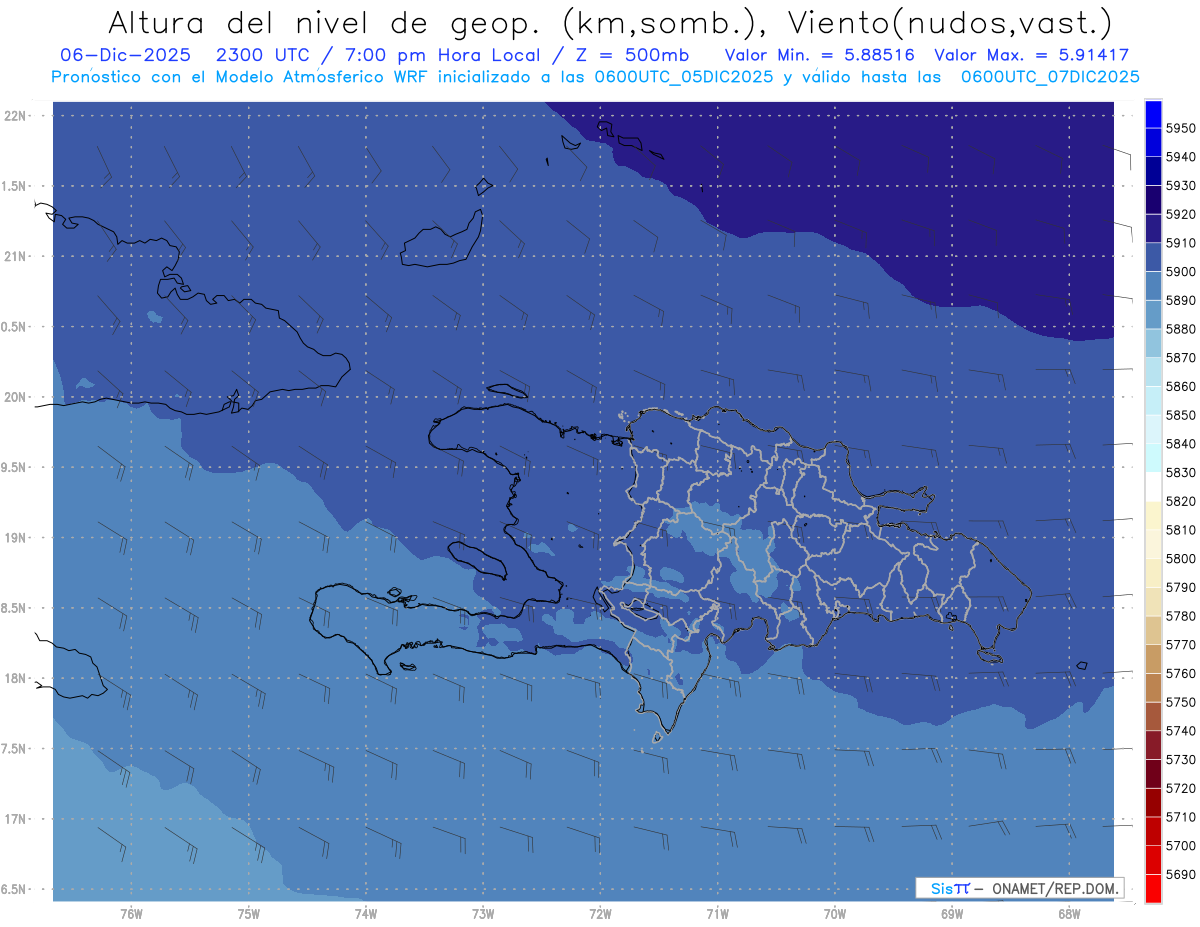Image resolution: width=1200 pixels, height=927 pixels.
Task: Click the legend value '5950'
Action: point(1181,128)
